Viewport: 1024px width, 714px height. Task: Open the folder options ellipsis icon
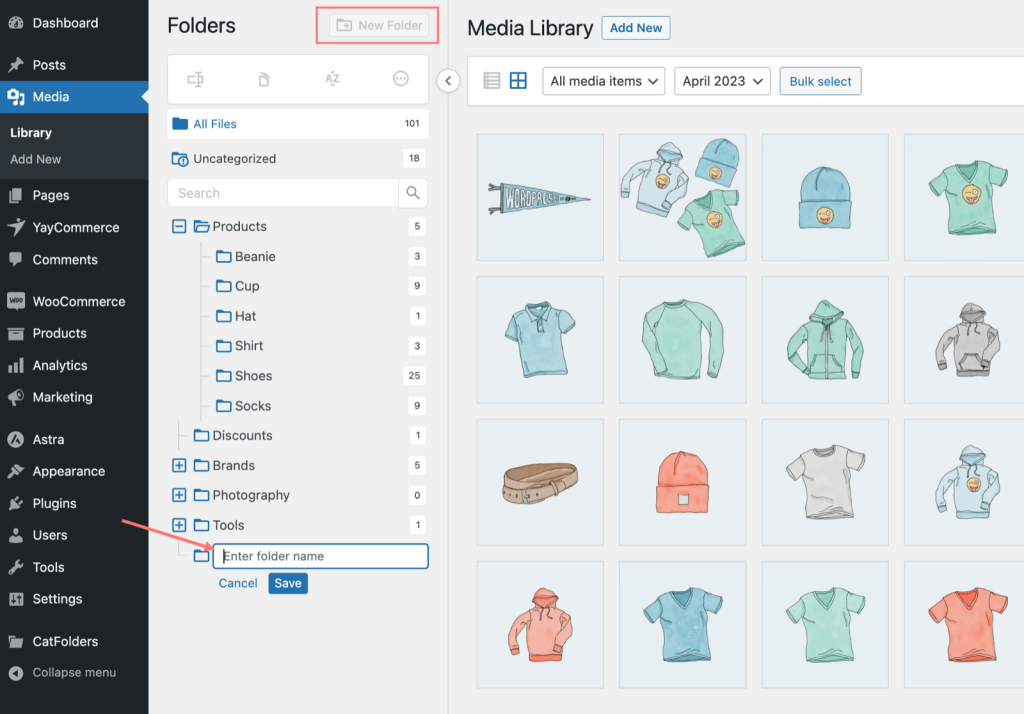click(x=400, y=80)
